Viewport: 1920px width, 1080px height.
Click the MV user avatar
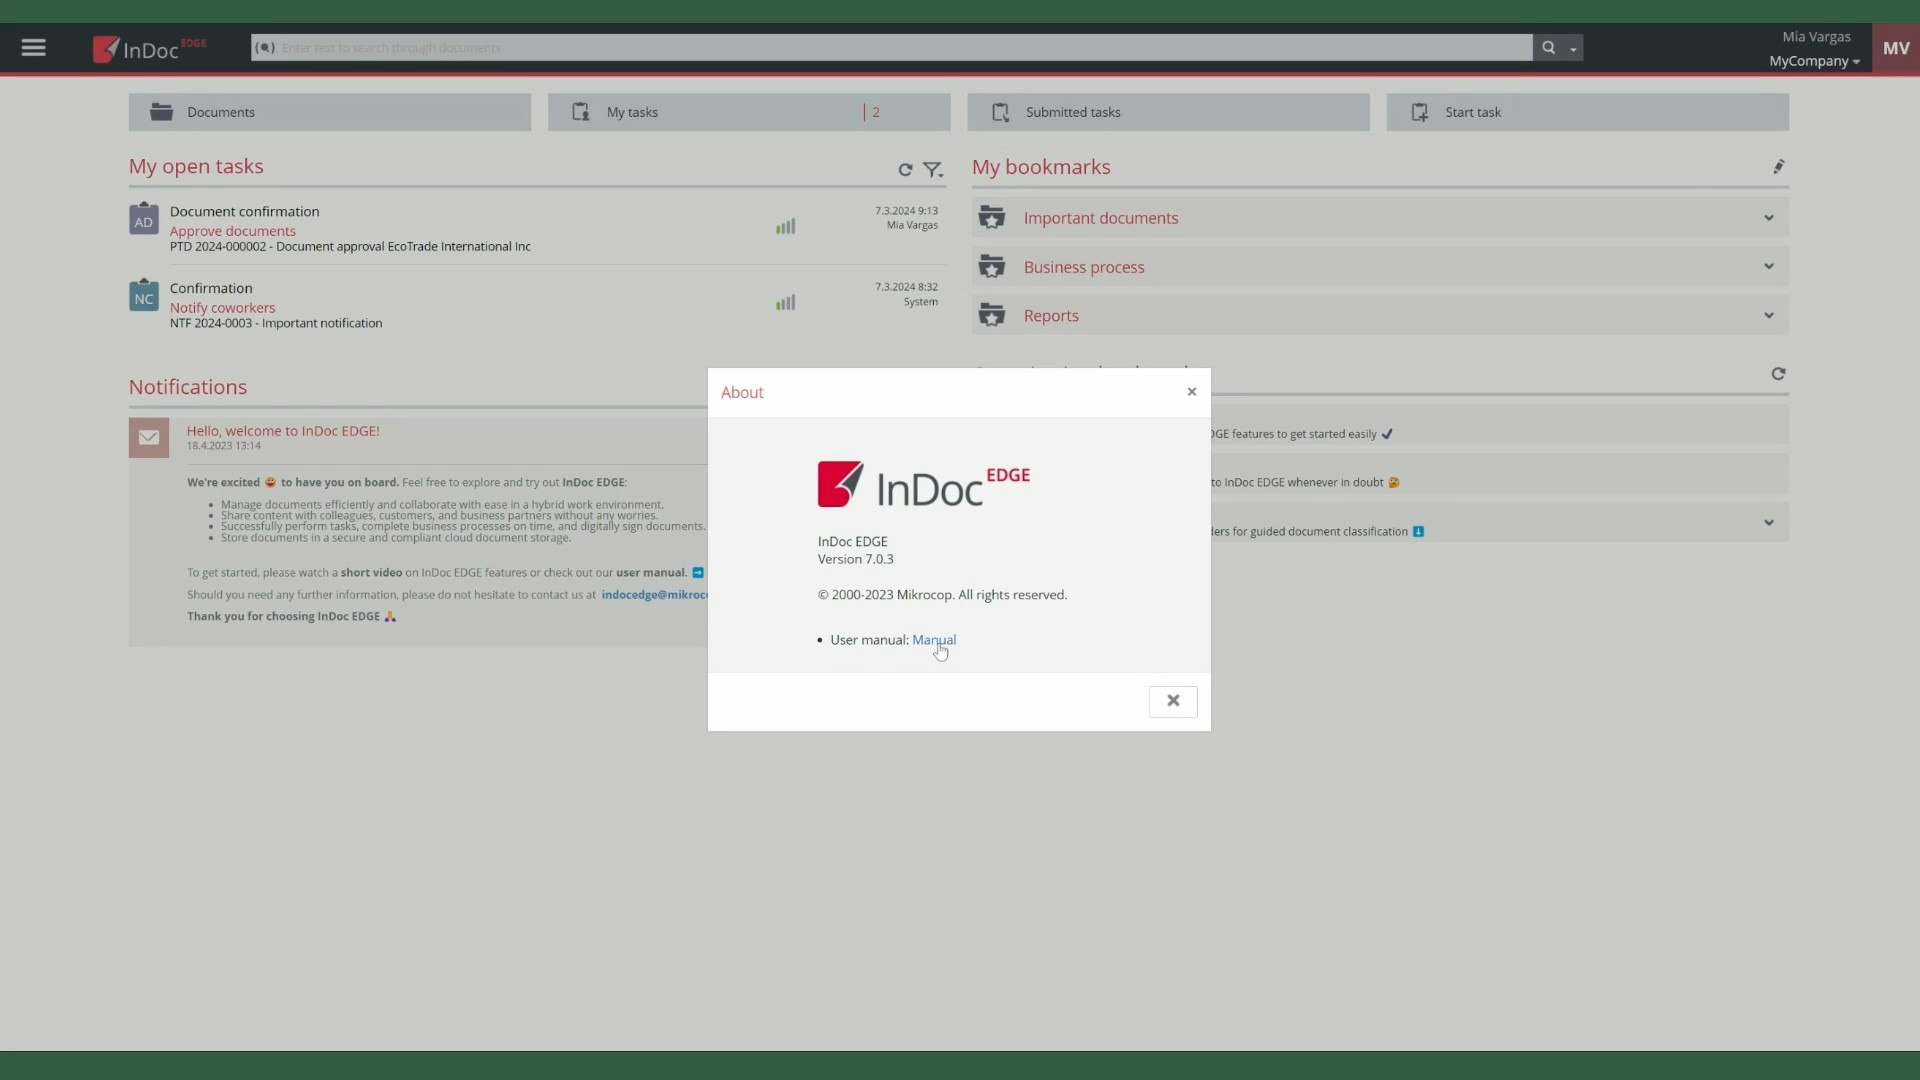click(1895, 48)
